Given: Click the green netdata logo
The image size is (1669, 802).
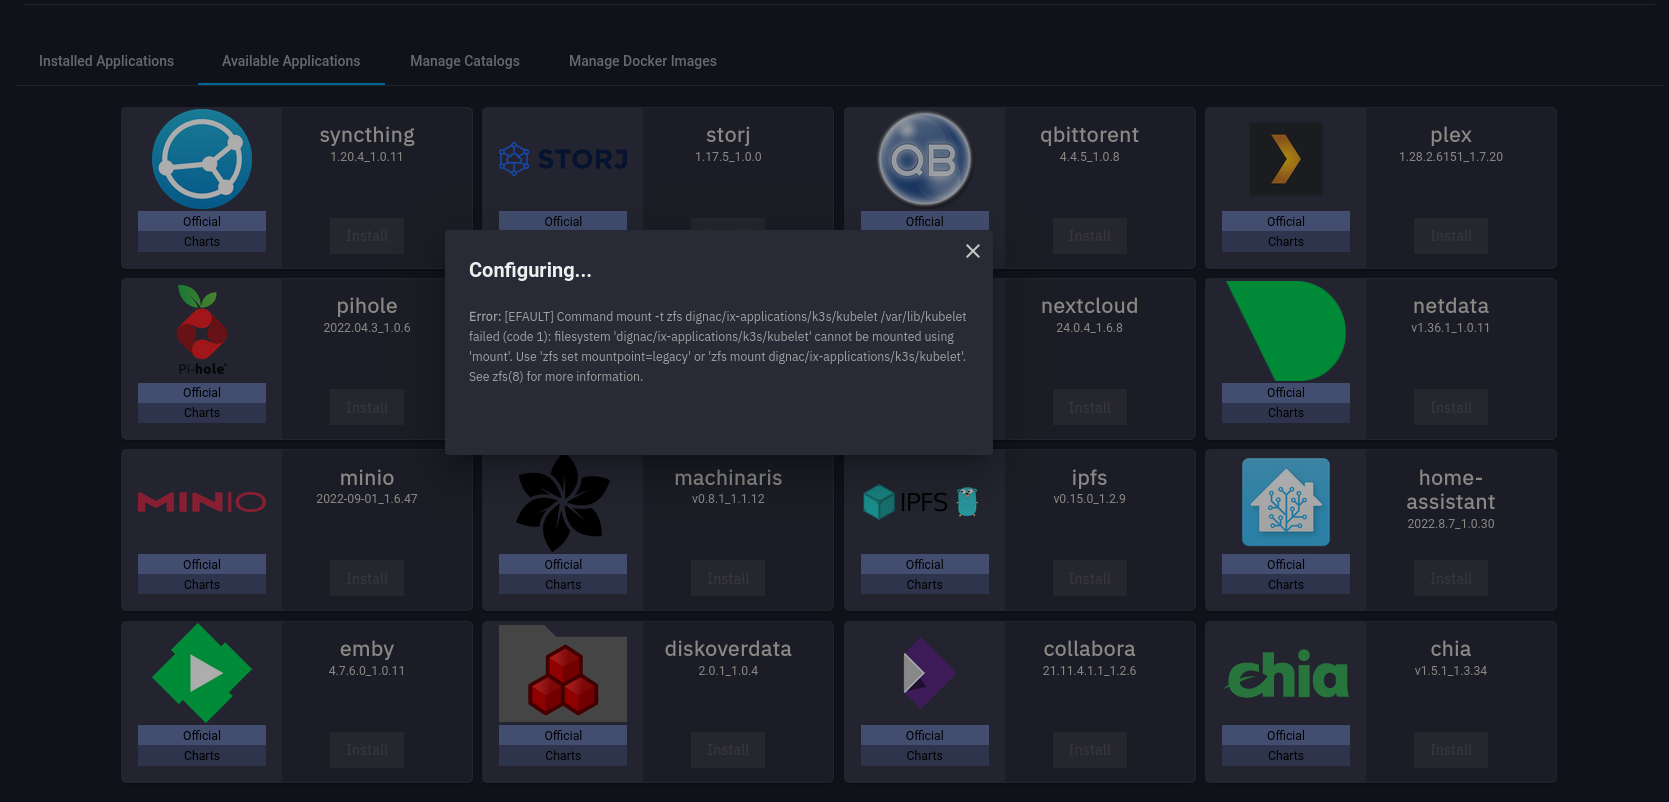Looking at the screenshot, I should [1286, 331].
